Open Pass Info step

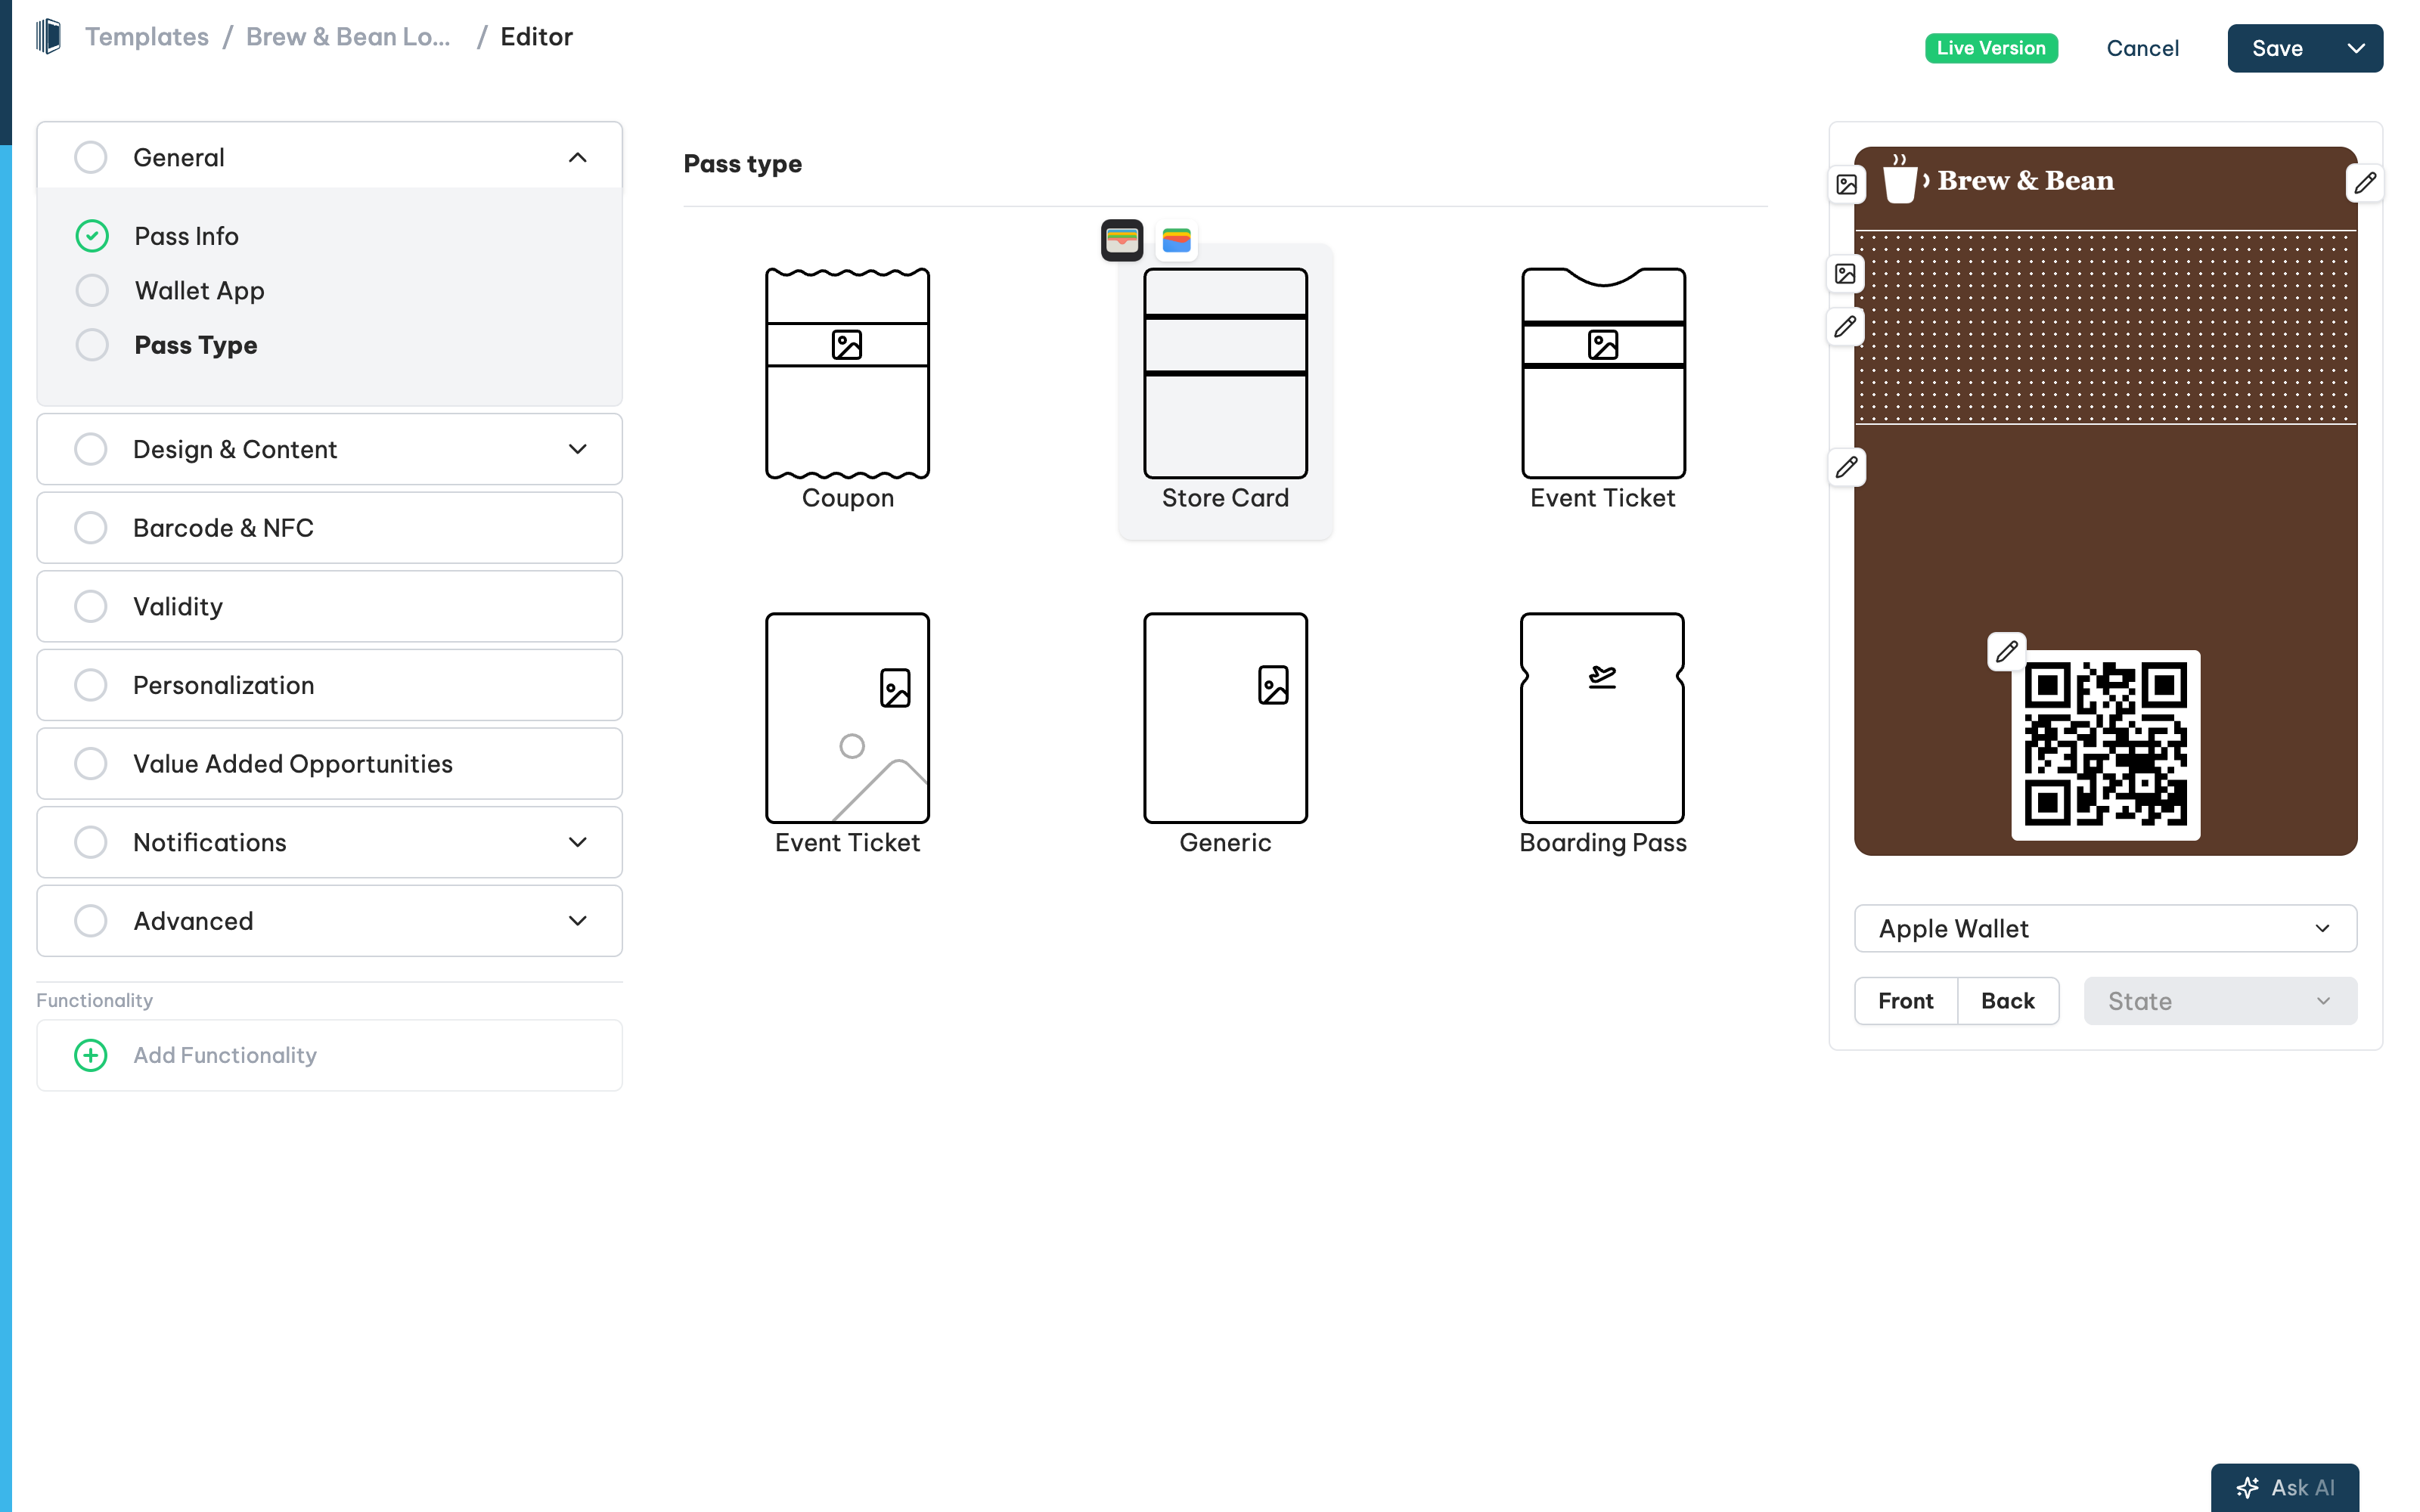tap(186, 236)
